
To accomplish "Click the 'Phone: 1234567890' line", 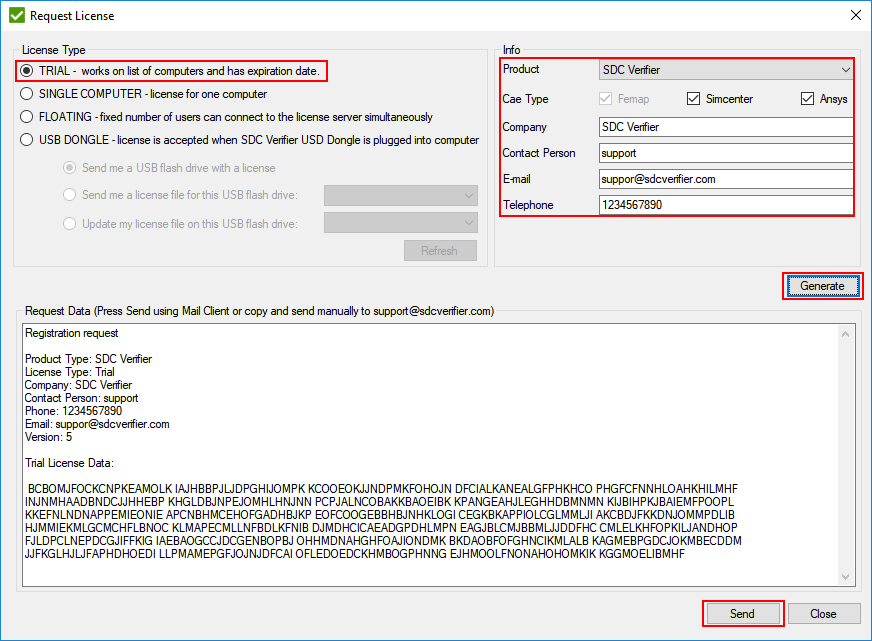I will (73, 411).
